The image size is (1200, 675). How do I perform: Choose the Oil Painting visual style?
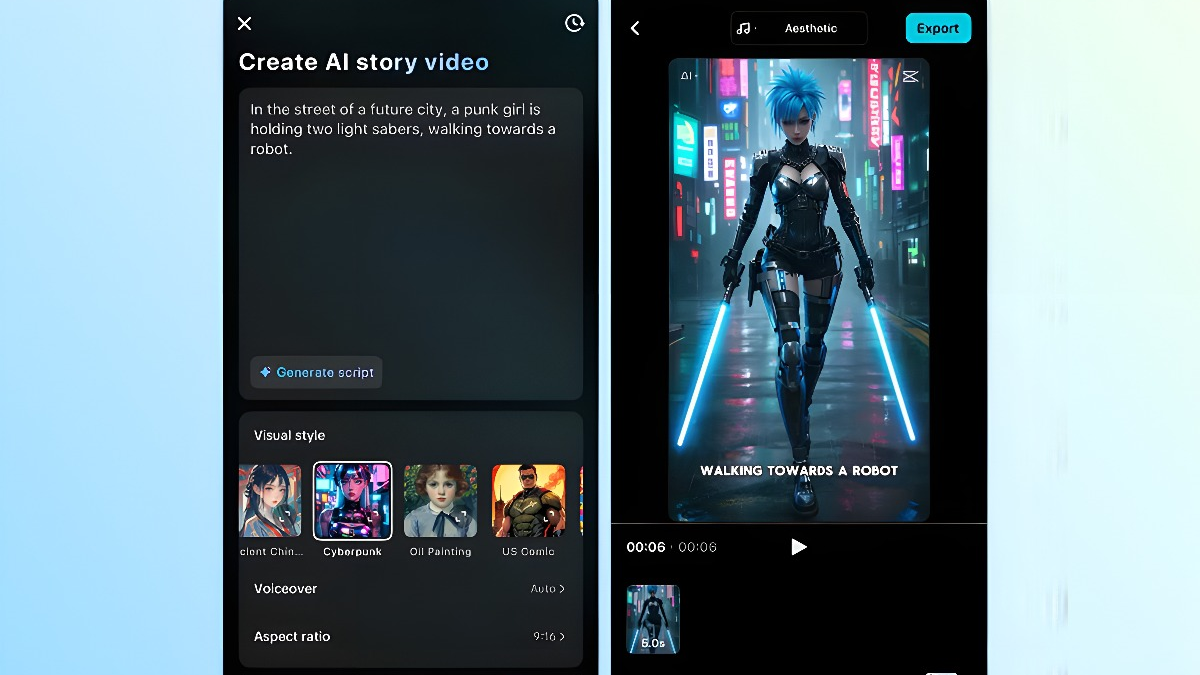click(x=440, y=501)
